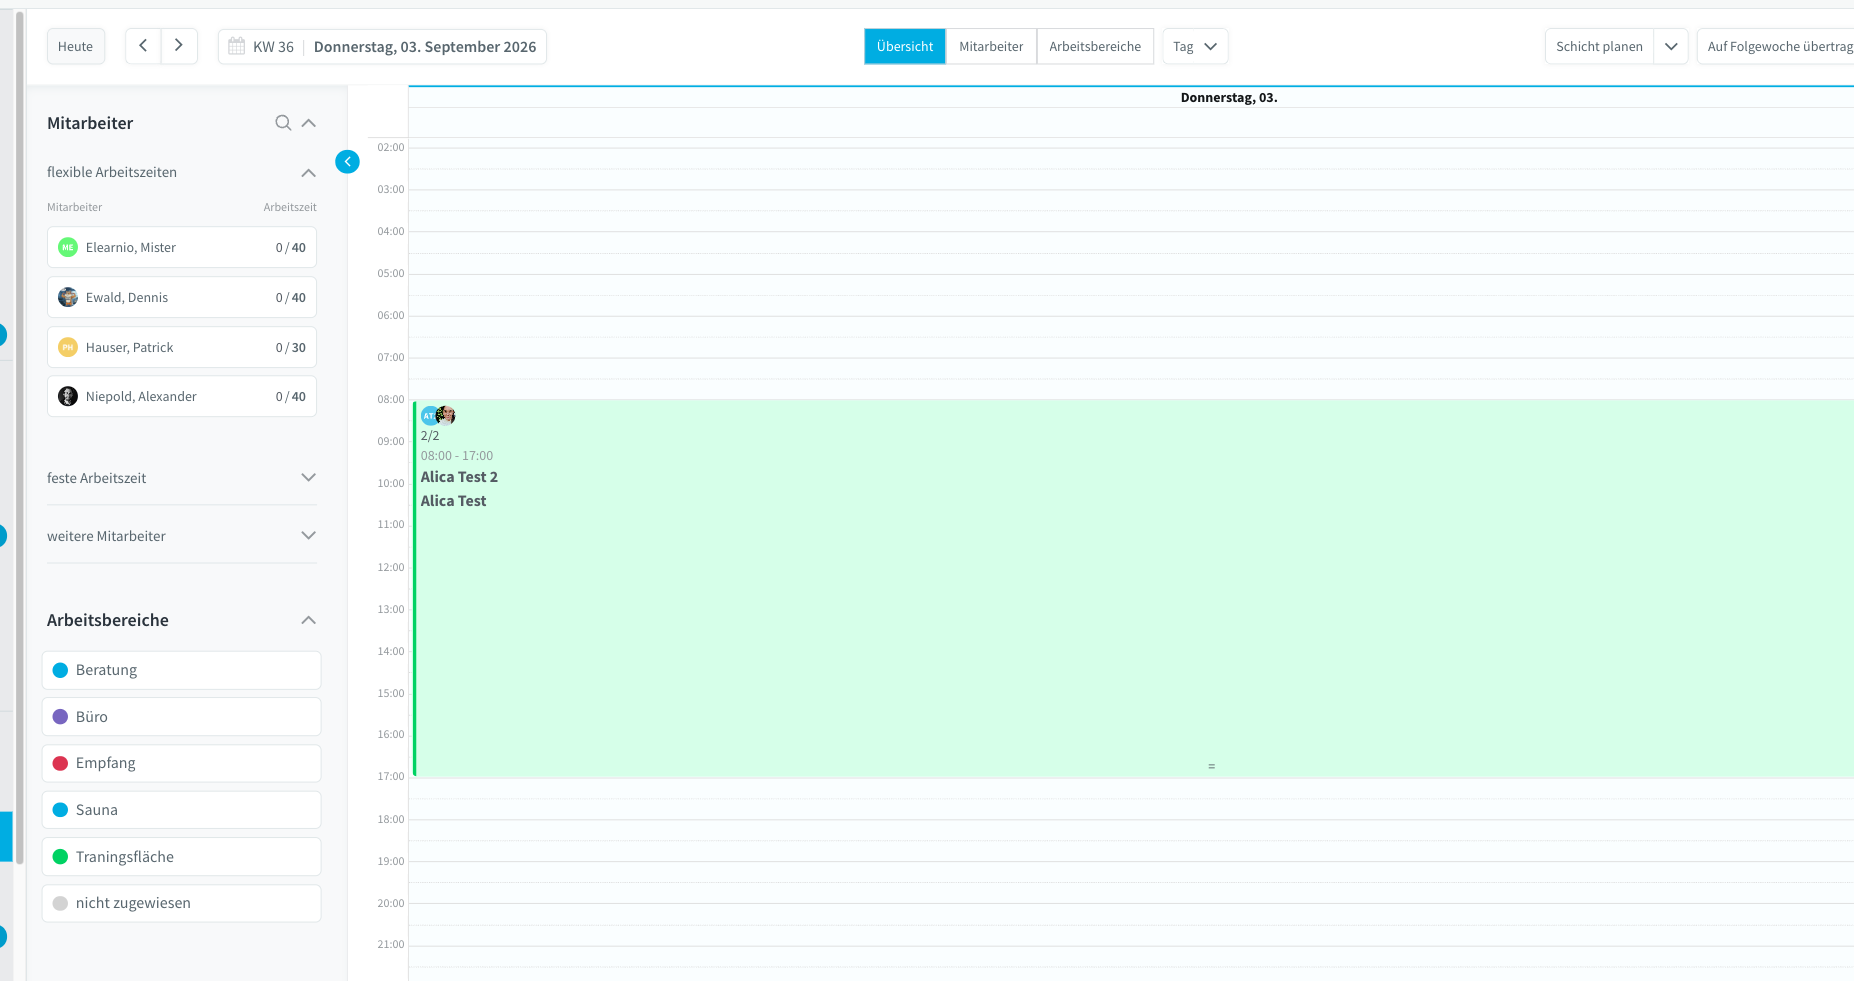Click Schicht planen button
Viewport: 1854px width, 981px height.
(x=1599, y=46)
